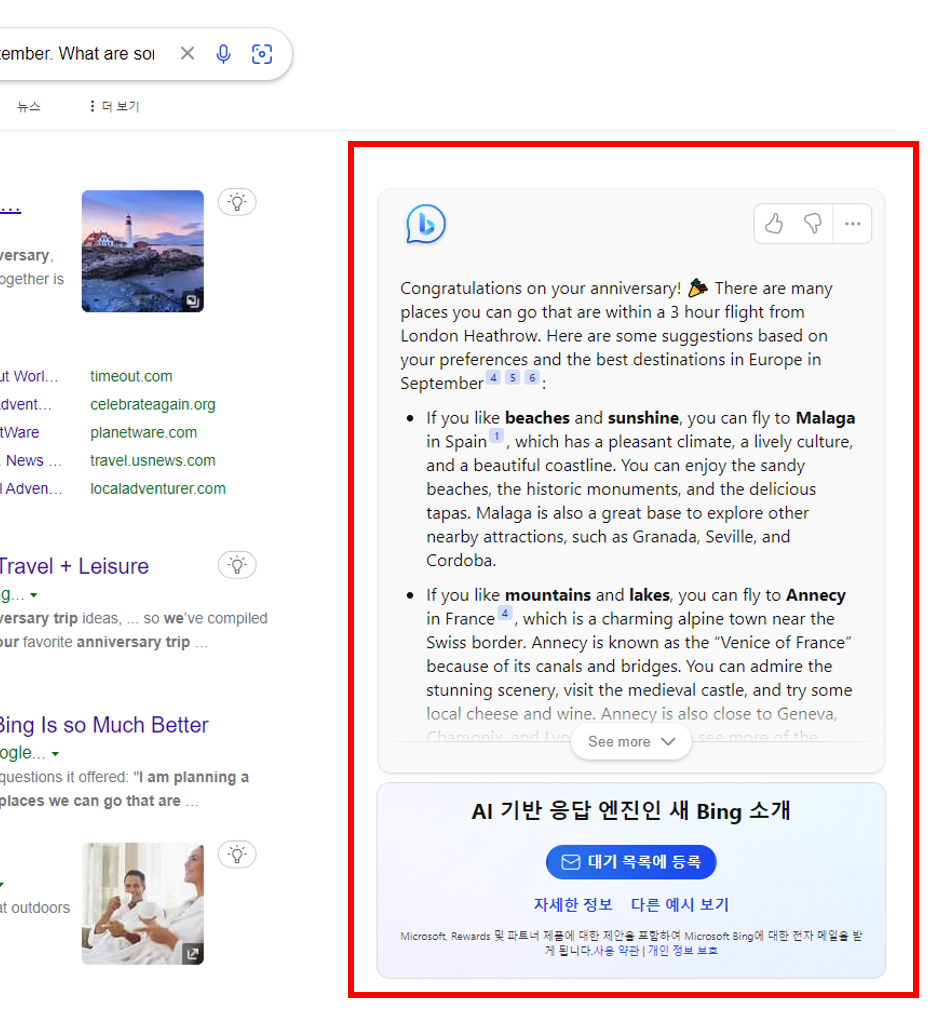Open image search camera lens icon
The height and width of the screenshot is (1014, 933).
point(262,54)
